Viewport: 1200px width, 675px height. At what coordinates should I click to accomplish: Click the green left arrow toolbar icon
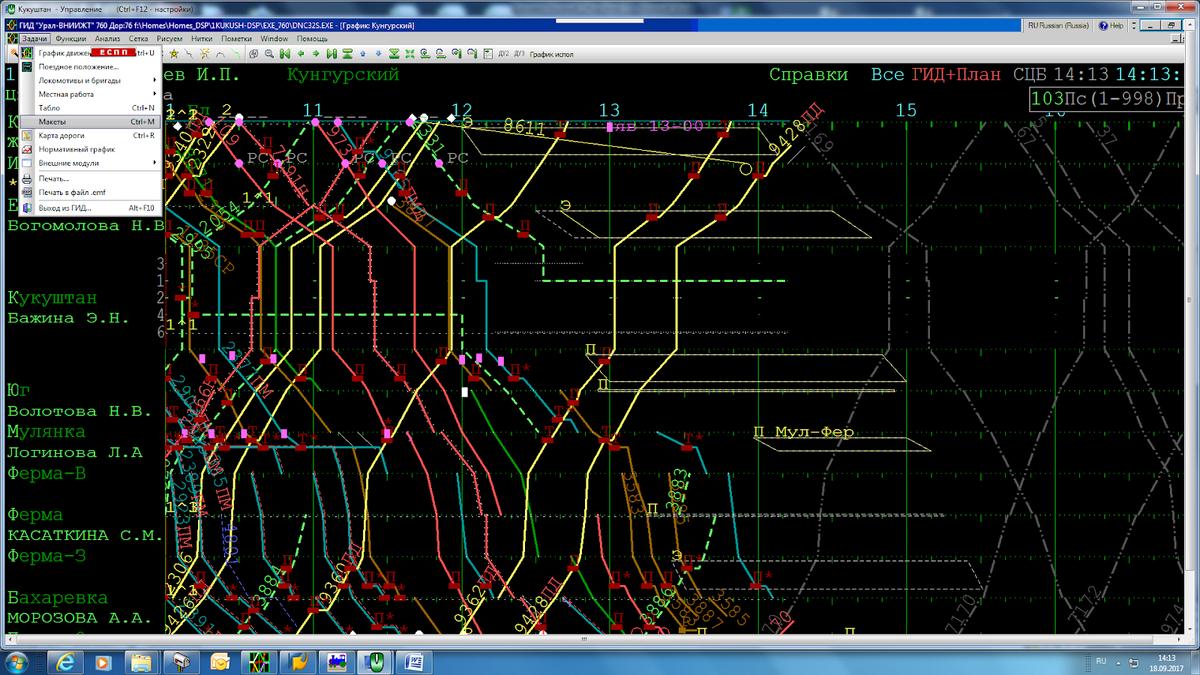300,53
